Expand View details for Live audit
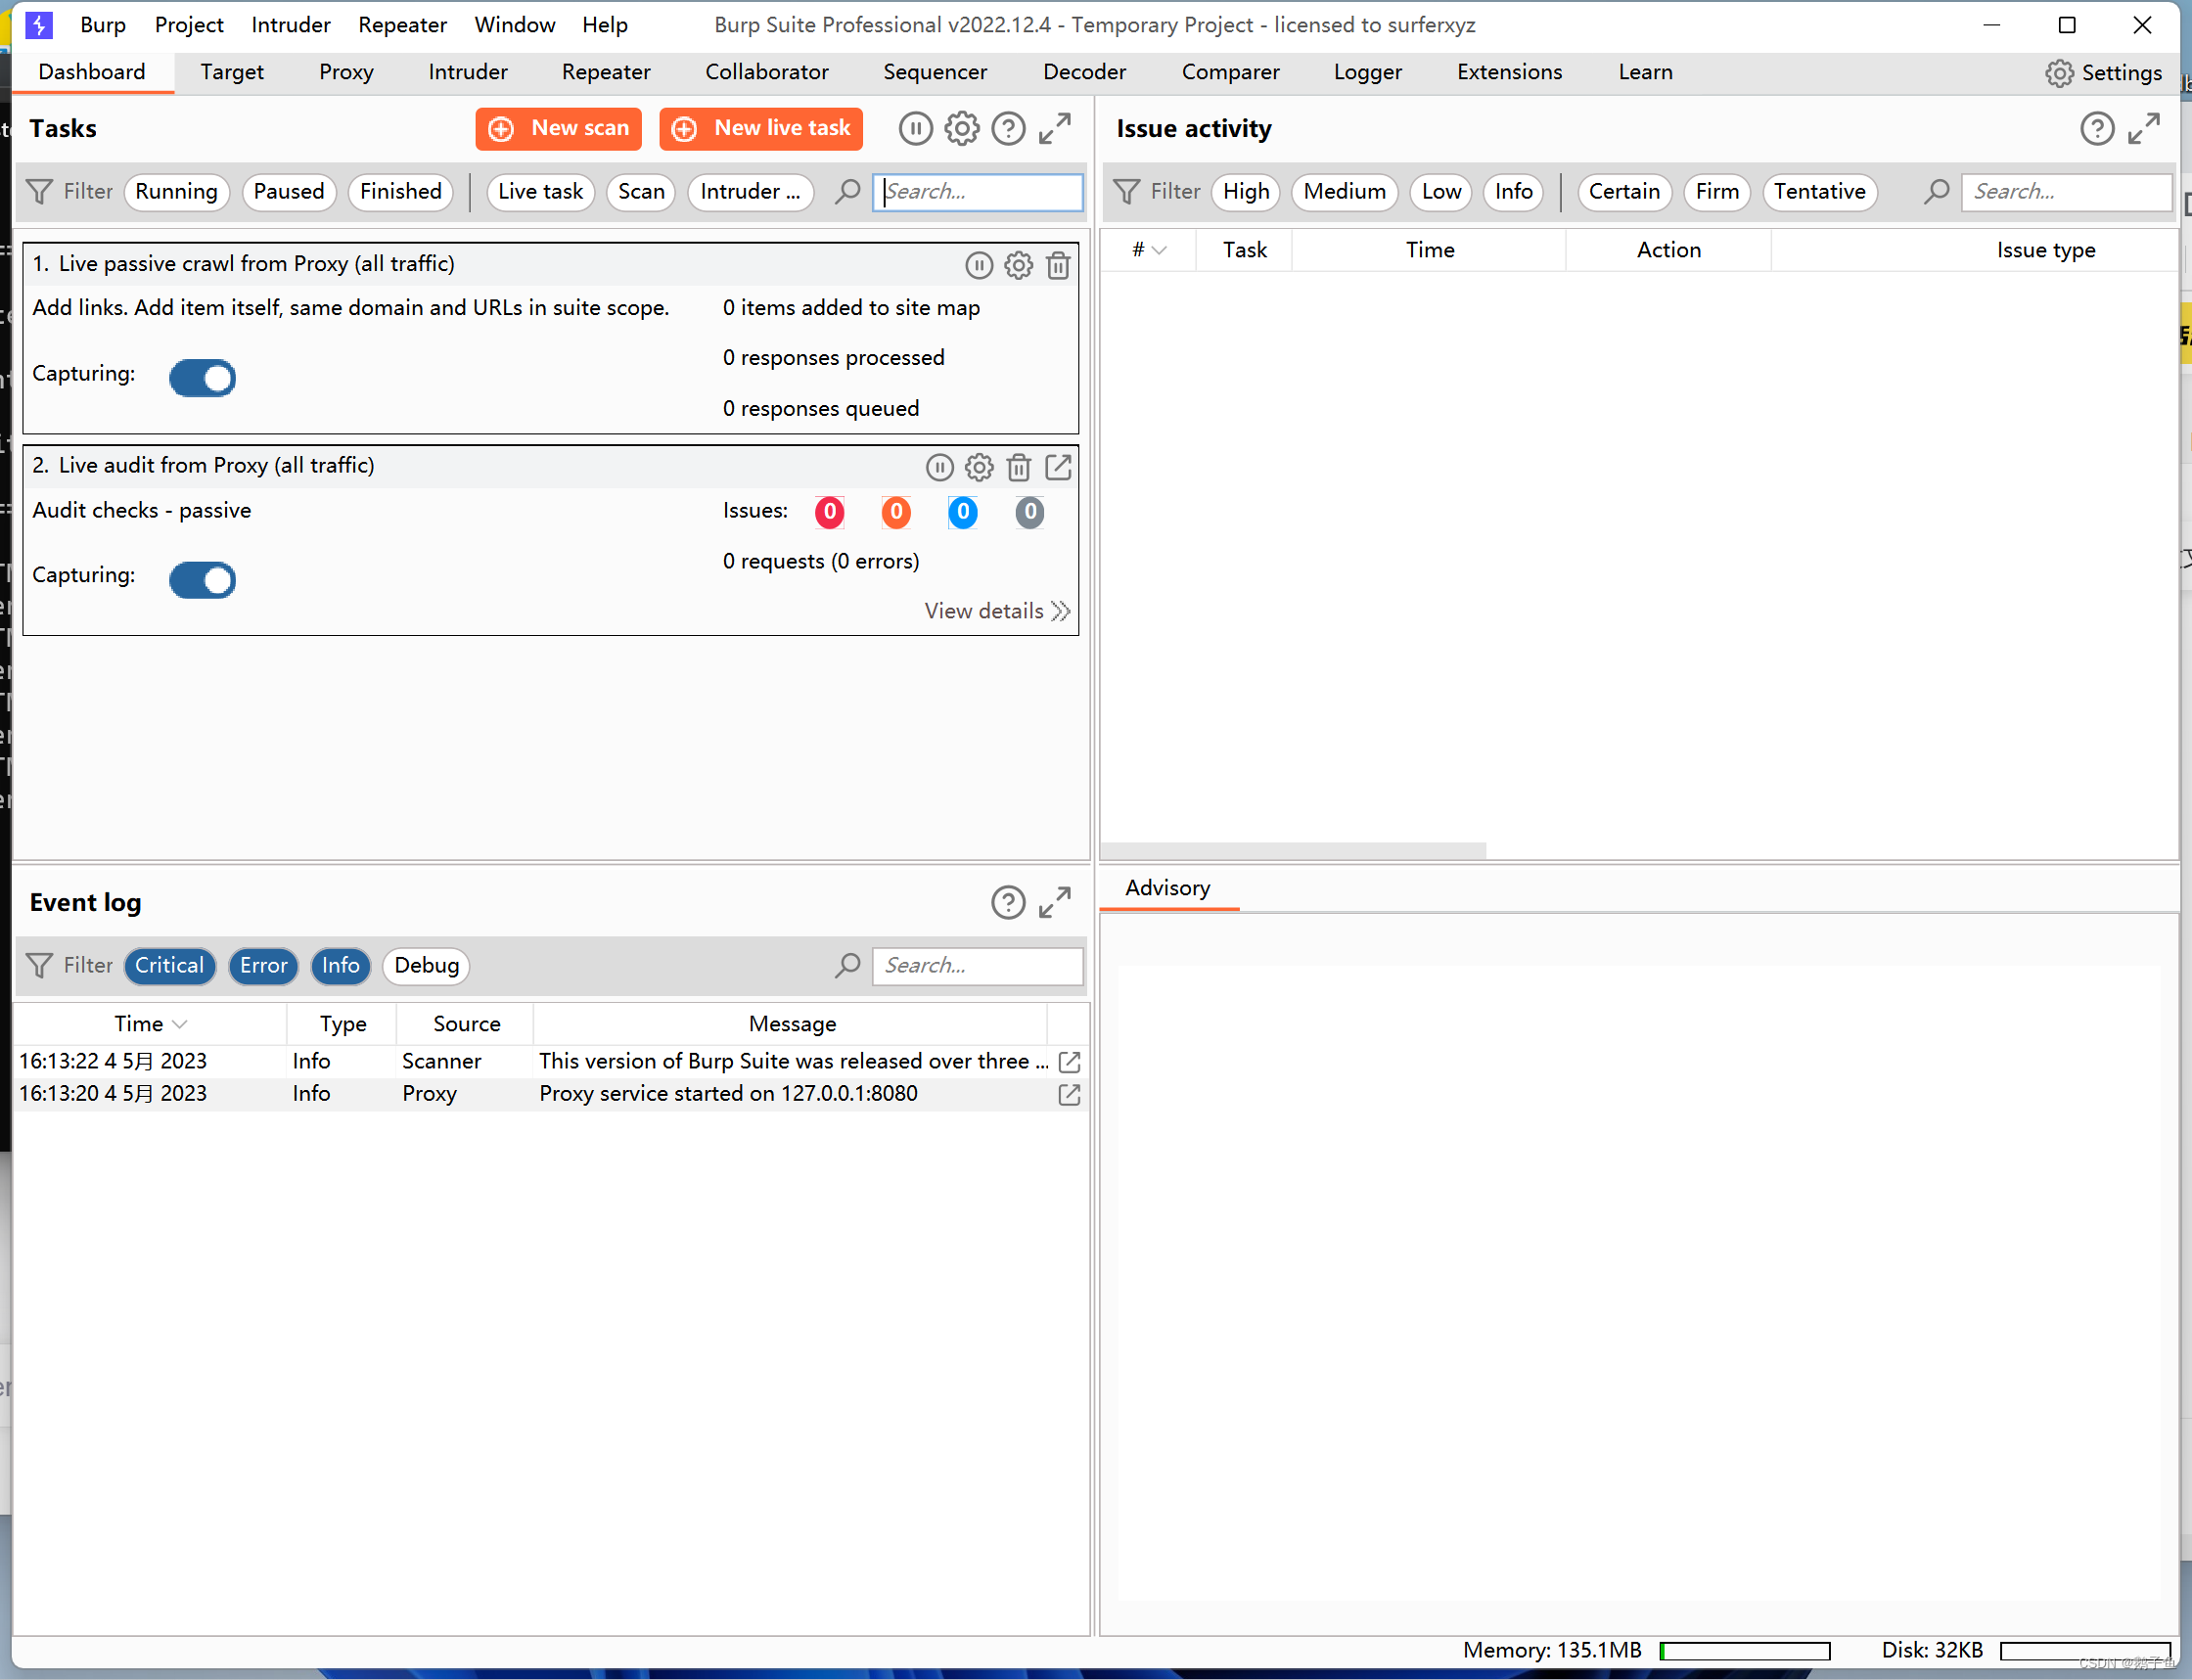This screenshot has width=2192, height=1680. (996, 611)
